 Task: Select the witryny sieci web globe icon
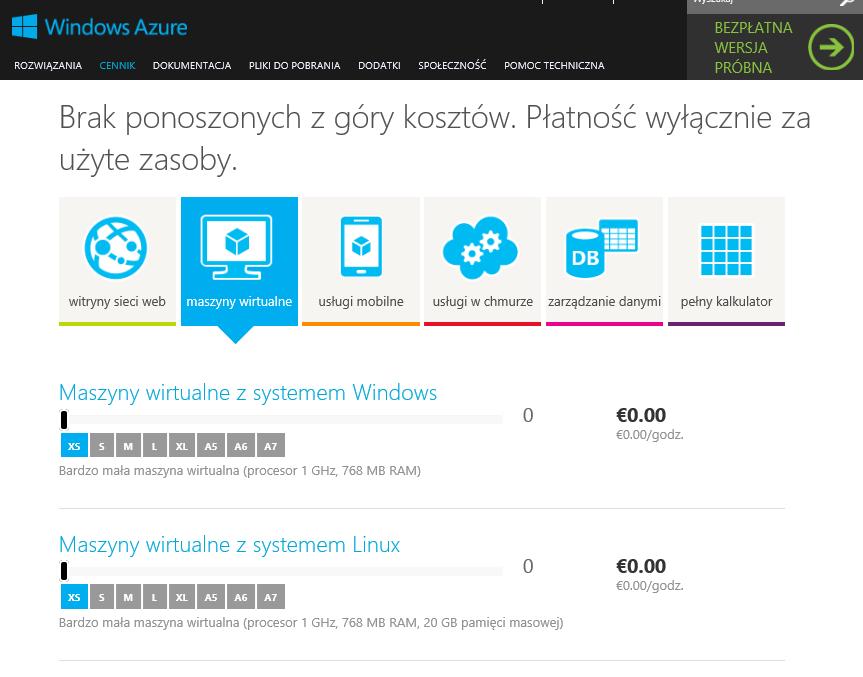[116, 248]
